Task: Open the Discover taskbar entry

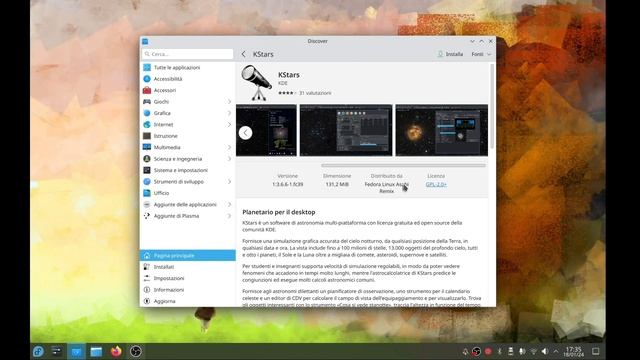Action: click(x=76, y=351)
